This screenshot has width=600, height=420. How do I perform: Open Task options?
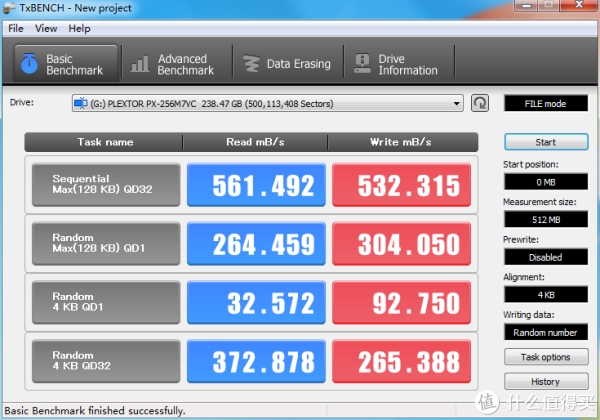point(546,357)
